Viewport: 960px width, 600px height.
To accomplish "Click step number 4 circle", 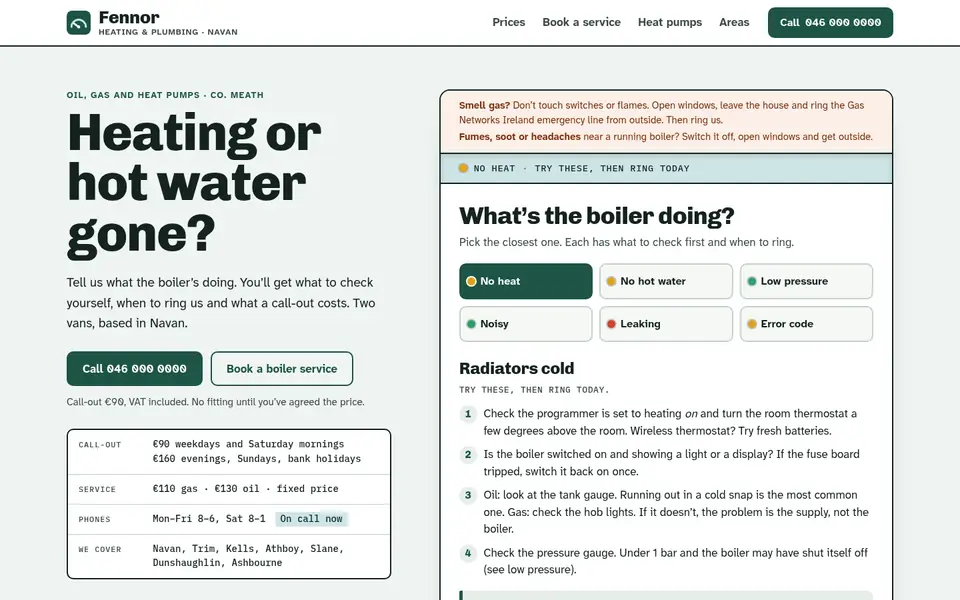I will click(468, 553).
